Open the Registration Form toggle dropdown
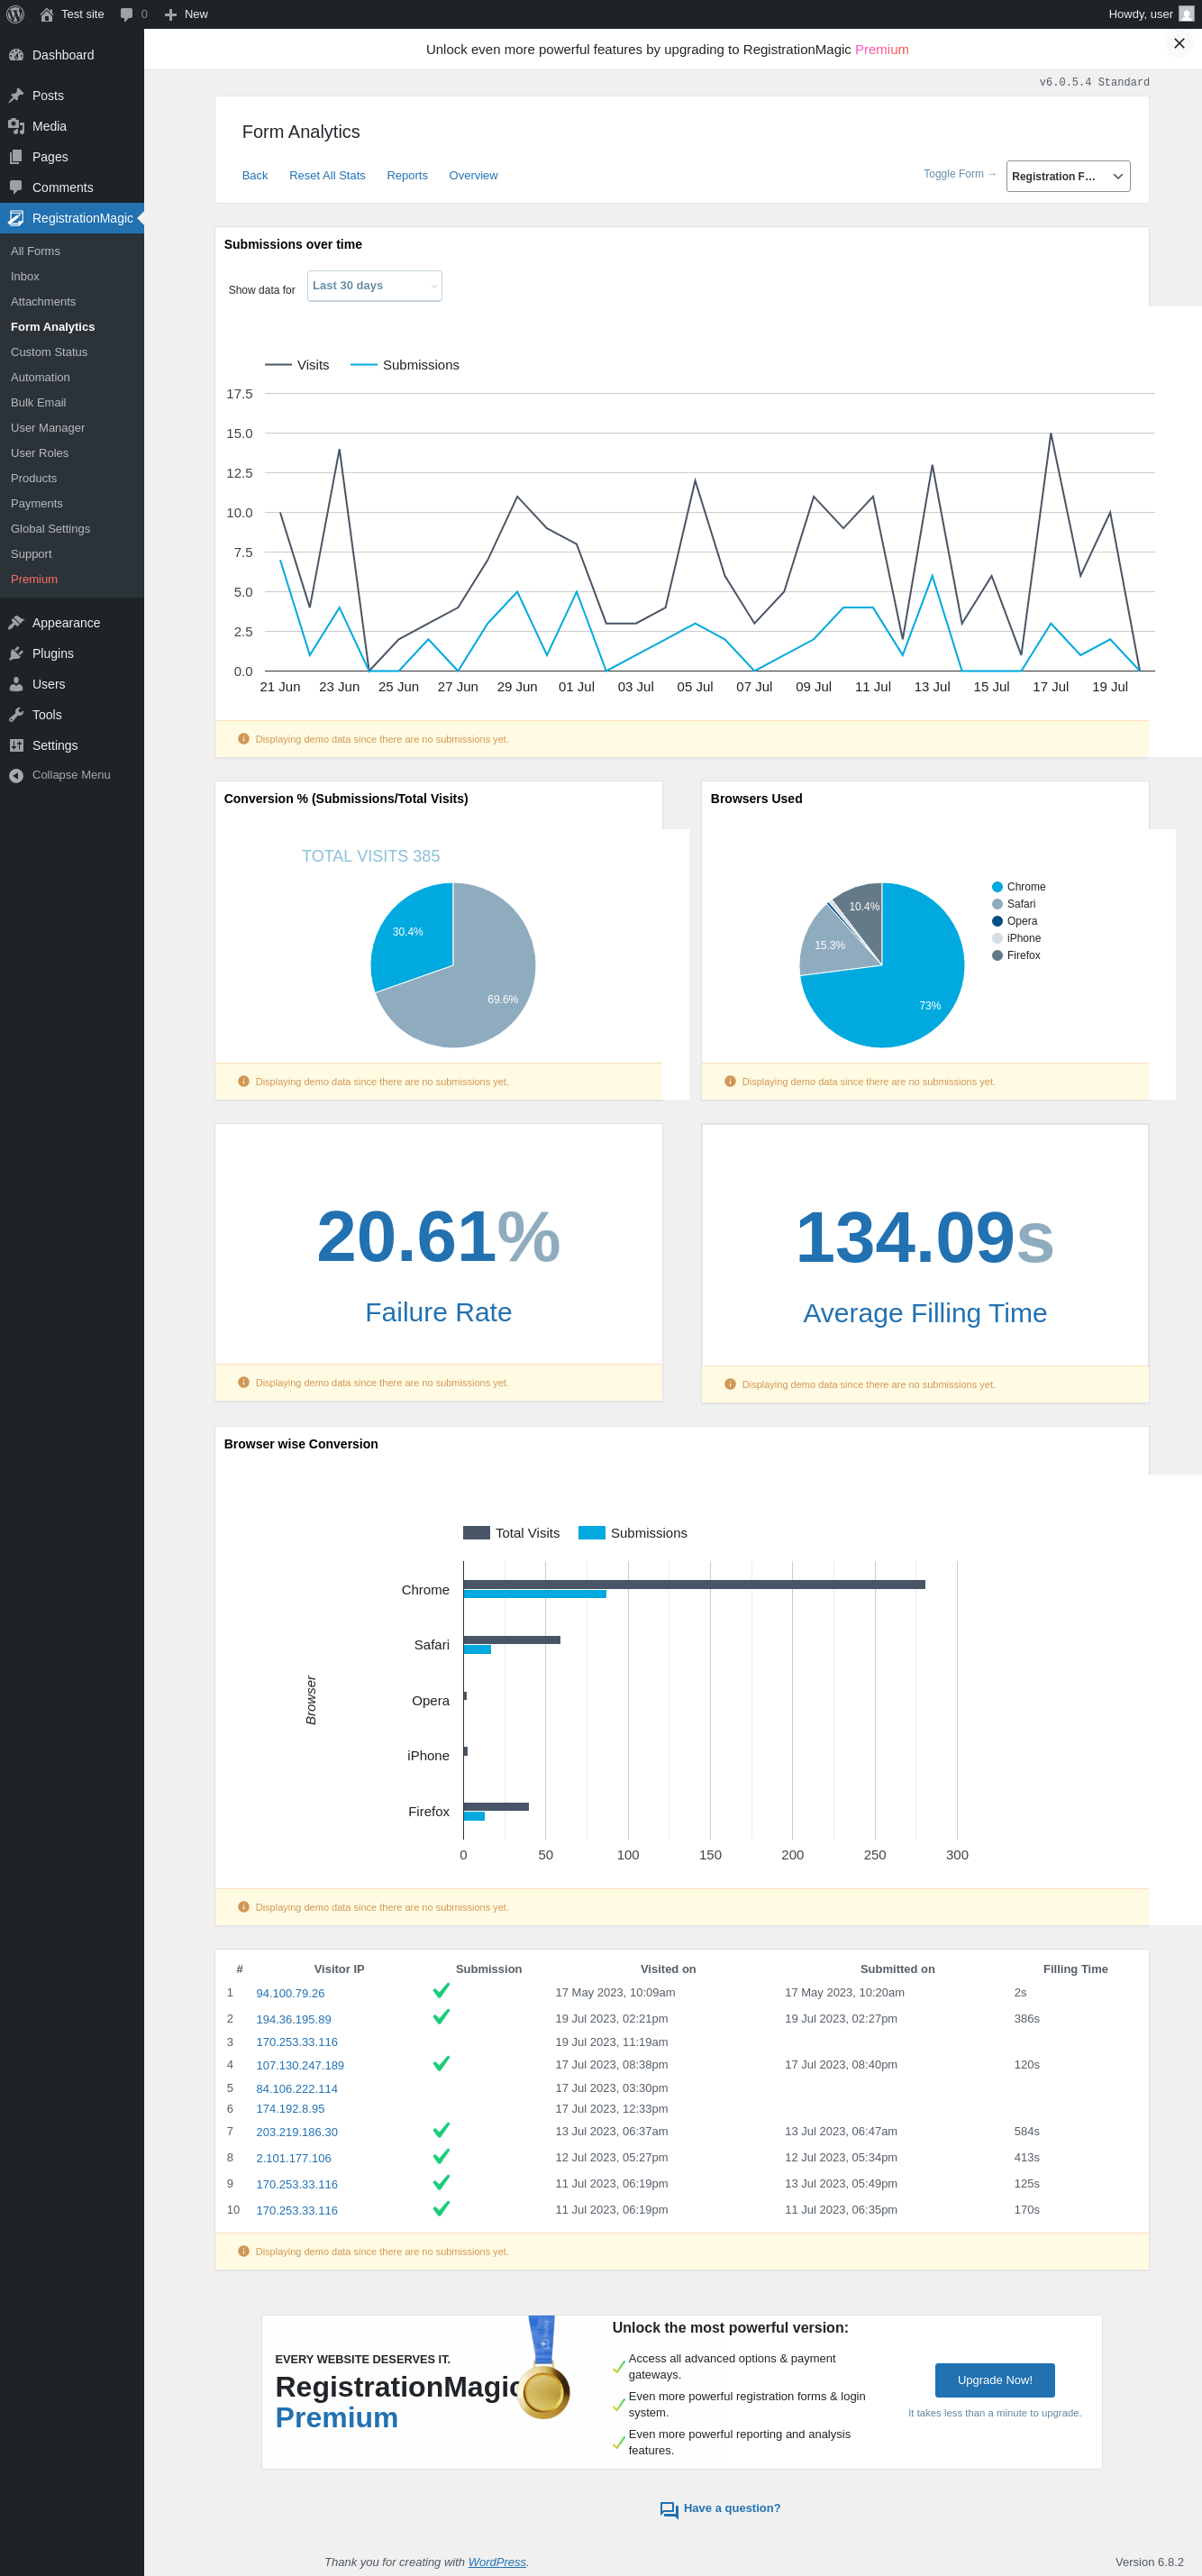Viewport: 1202px width, 2576px height. tap(1068, 176)
